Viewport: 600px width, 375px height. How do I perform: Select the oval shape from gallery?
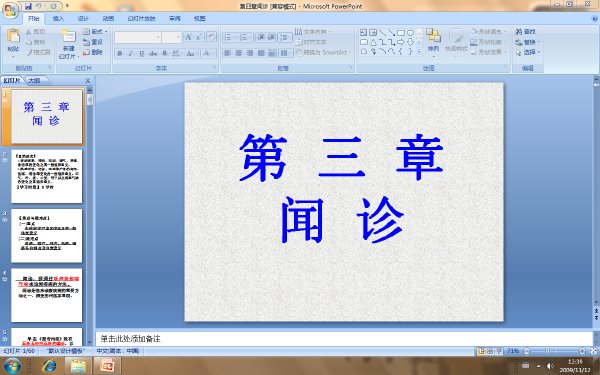point(410,33)
